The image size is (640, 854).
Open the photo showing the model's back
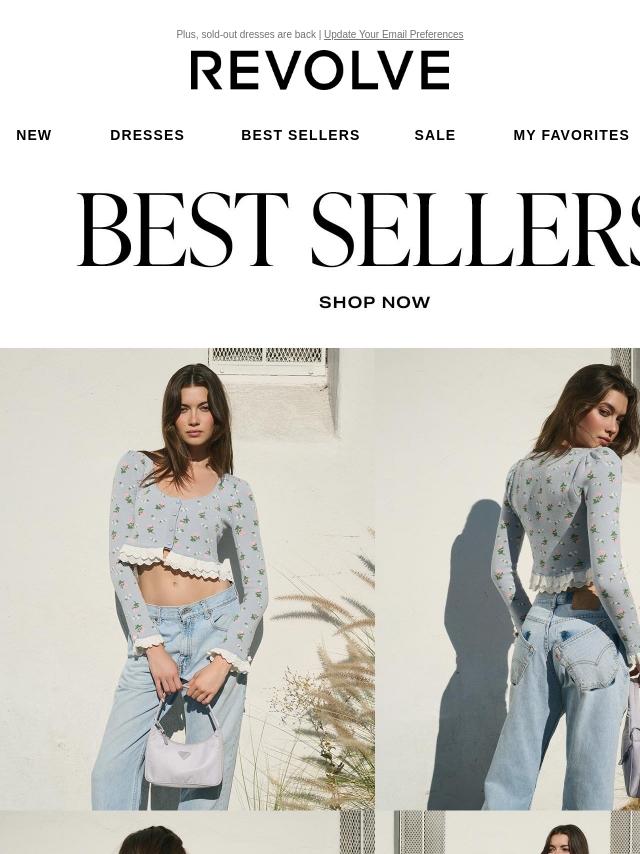coord(508,579)
